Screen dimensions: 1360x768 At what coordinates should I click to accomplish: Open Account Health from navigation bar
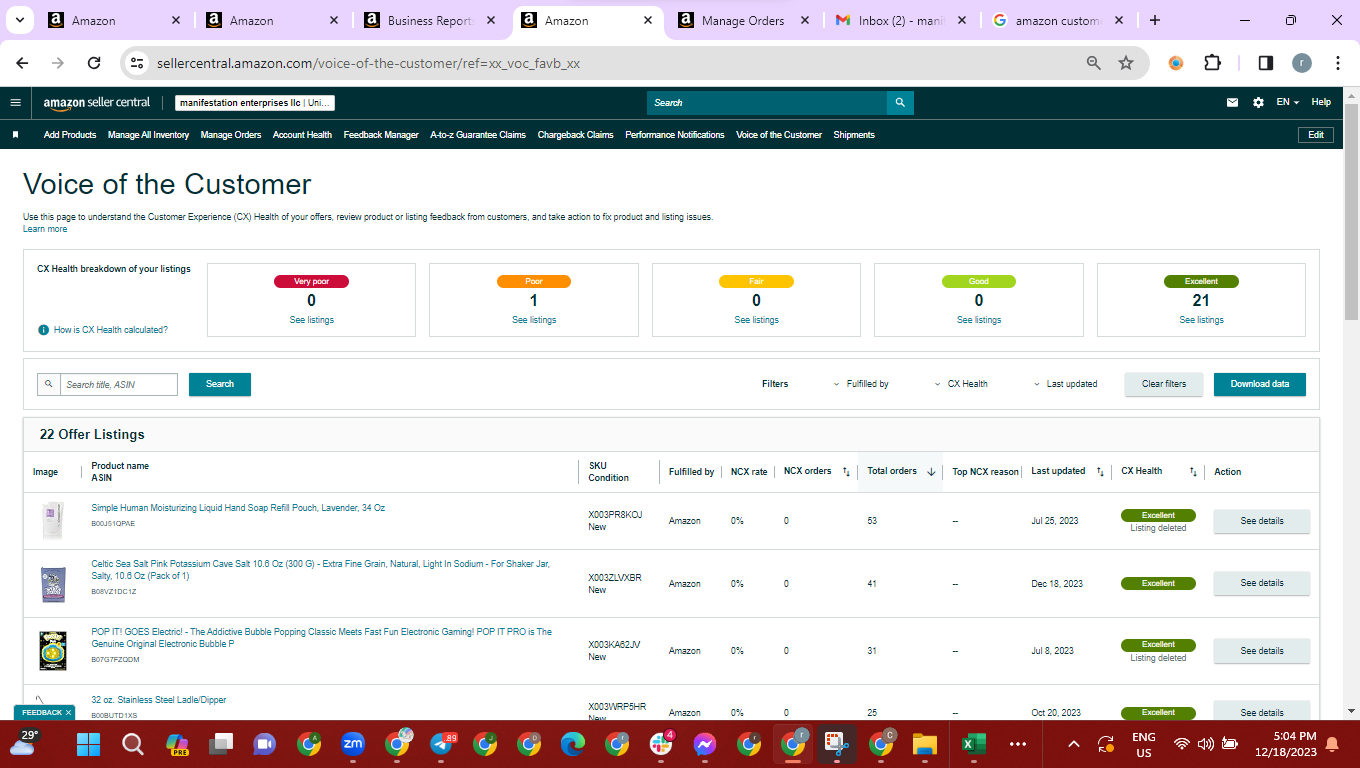click(x=302, y=135)
